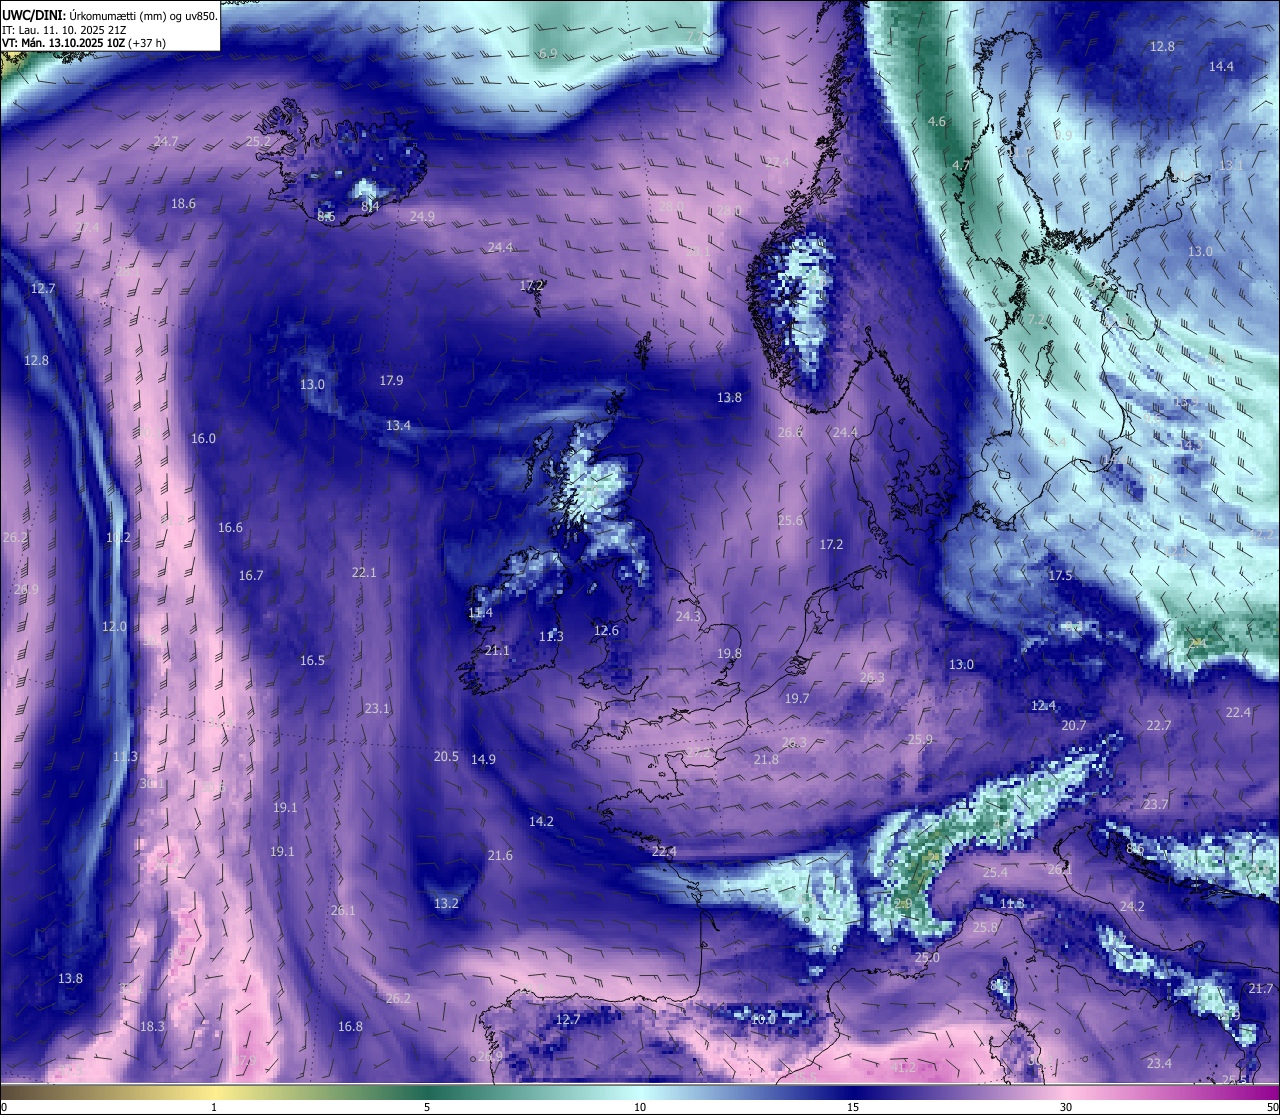Click the 24.2 value over the Adriatic
Viewport: 1280px width, 1115px height.
(x=1131, y=906)
